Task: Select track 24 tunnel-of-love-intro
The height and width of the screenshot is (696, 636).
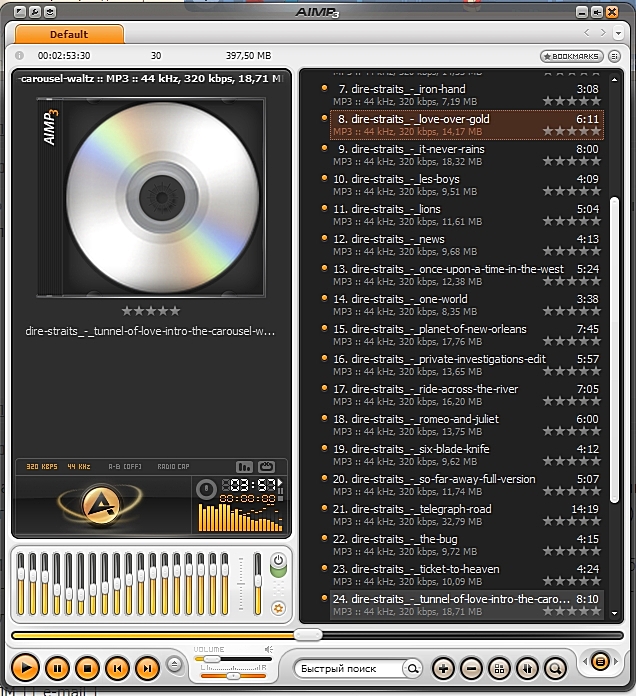Action: click(466, 605)
